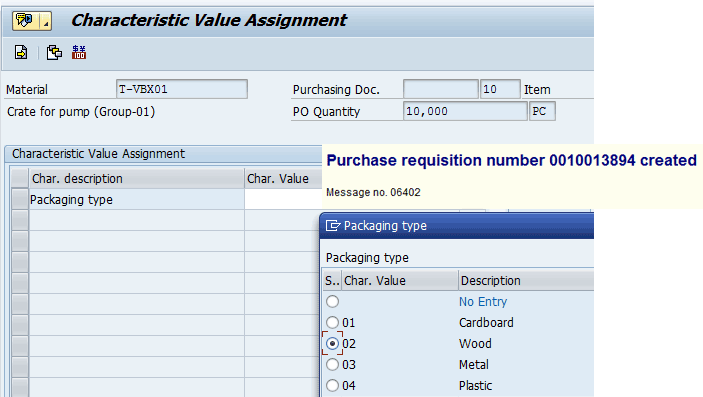Click the select-all corner table button
703x397 pixels.
coord(20,179)
